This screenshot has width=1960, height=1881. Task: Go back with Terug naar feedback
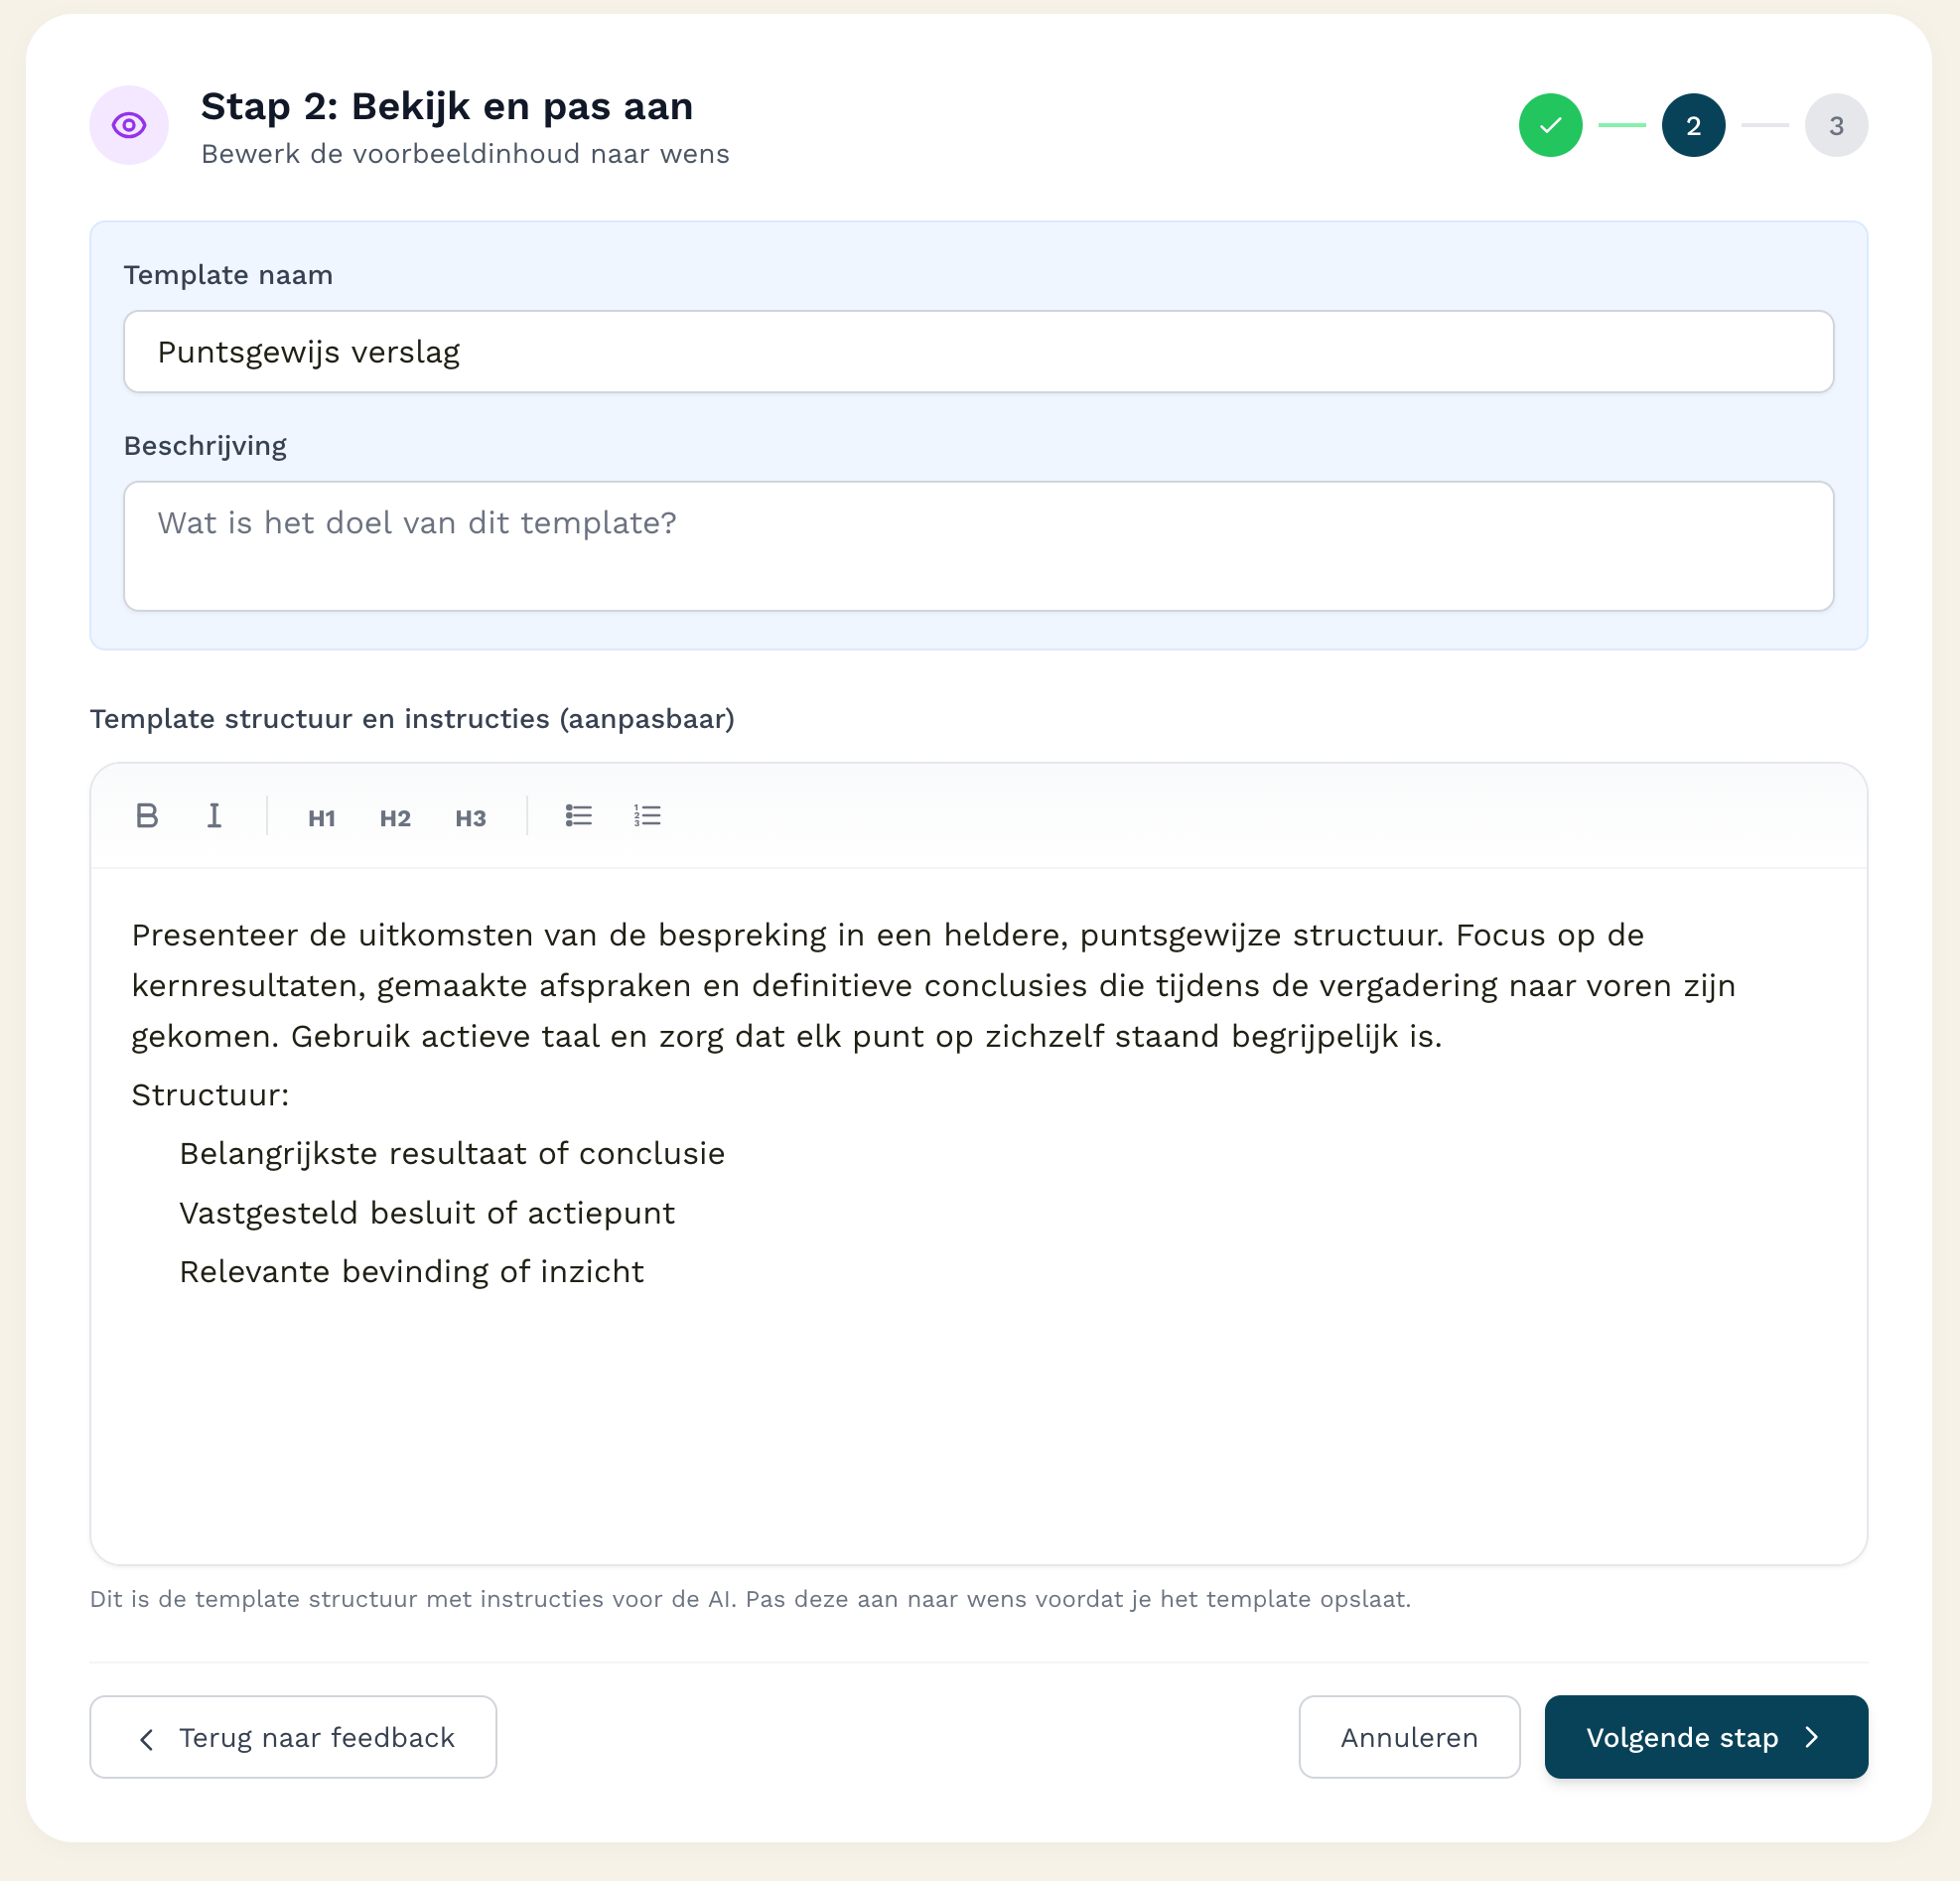click(293, 1737)
